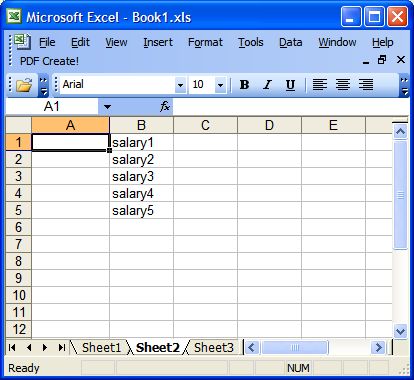Open the Tools menu
This screenshot has height=380, width=414.
pyautogui.click(x=251, y=42)
